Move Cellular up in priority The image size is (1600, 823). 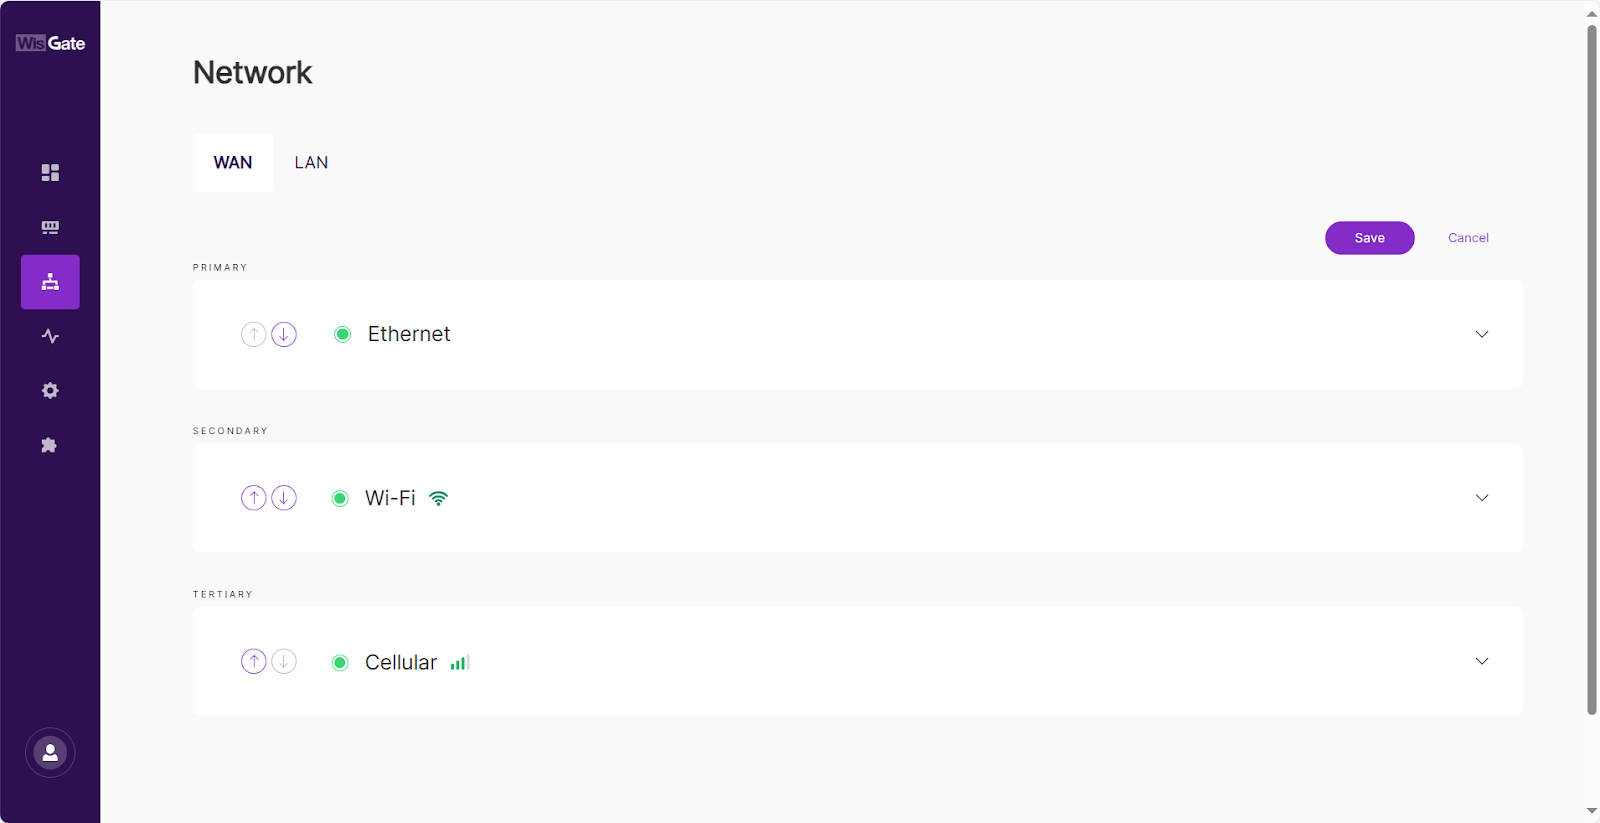[x=254, y=662]
